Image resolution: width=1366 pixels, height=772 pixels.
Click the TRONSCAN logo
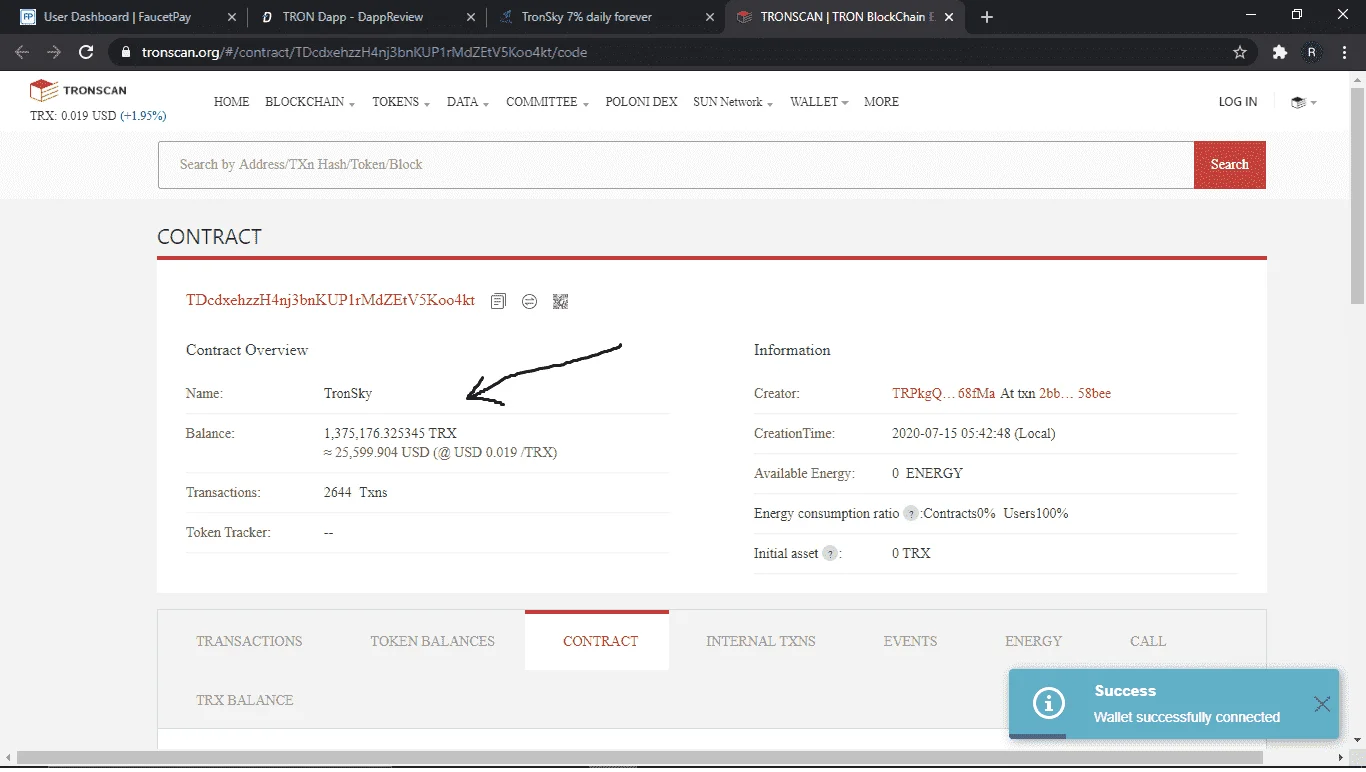tap(78, 91)
